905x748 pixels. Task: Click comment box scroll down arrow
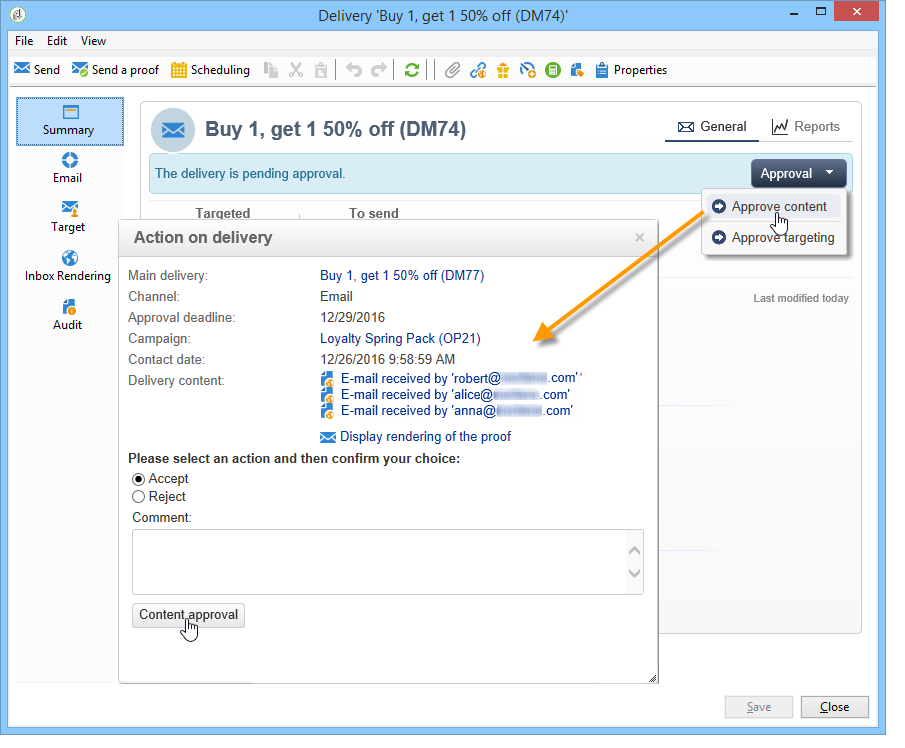pos(635,574)
